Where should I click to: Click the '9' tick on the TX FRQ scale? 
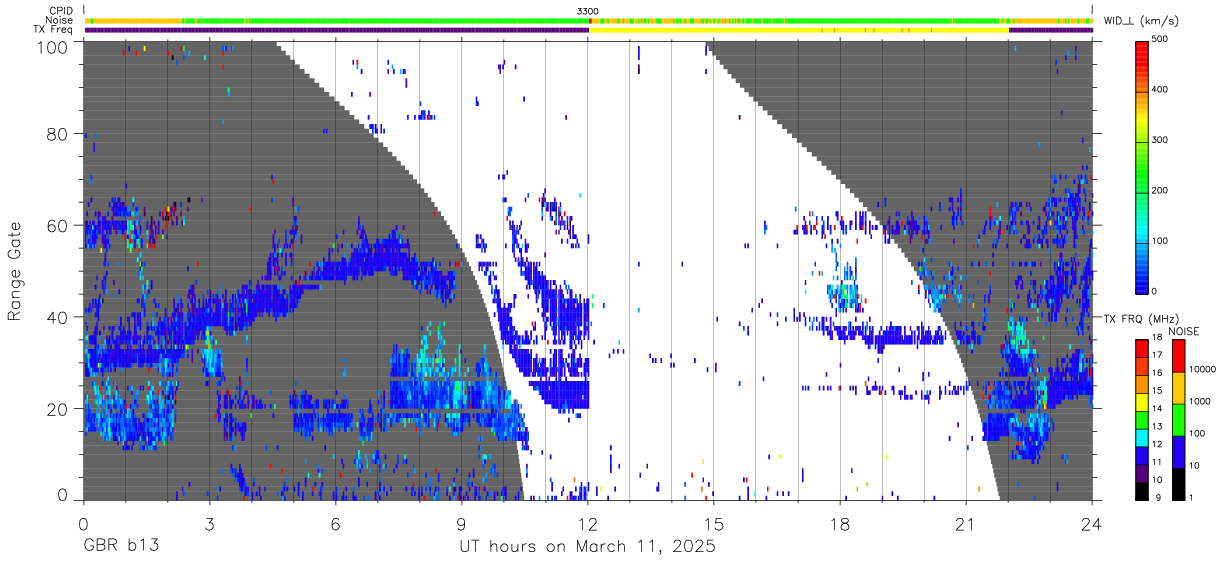coord(1159,497)
